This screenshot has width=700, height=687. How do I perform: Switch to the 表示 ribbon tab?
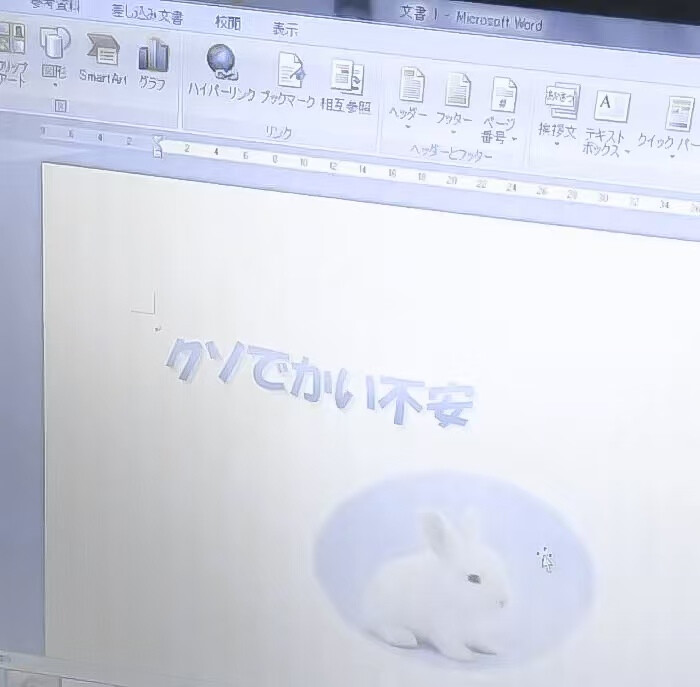tap(286, 29)
